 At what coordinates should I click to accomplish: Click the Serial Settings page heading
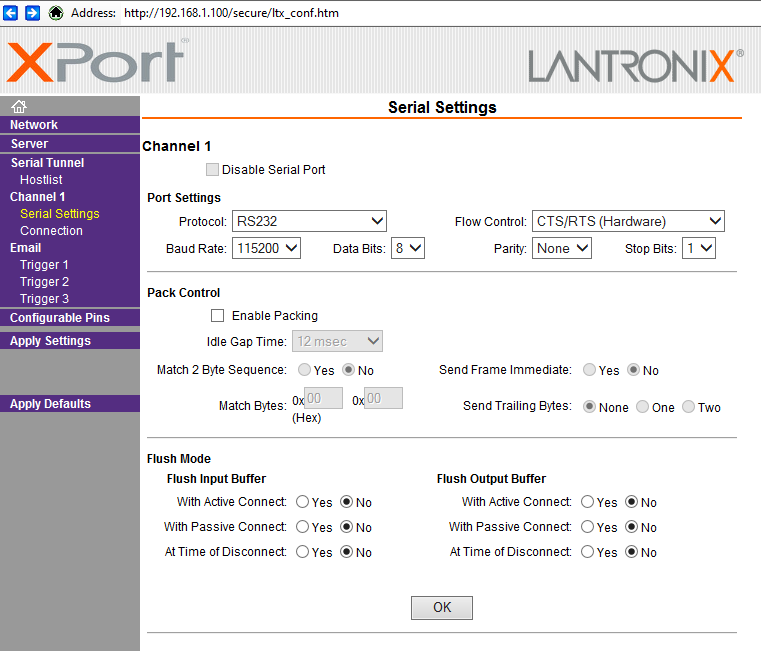(x=442, y=107)
